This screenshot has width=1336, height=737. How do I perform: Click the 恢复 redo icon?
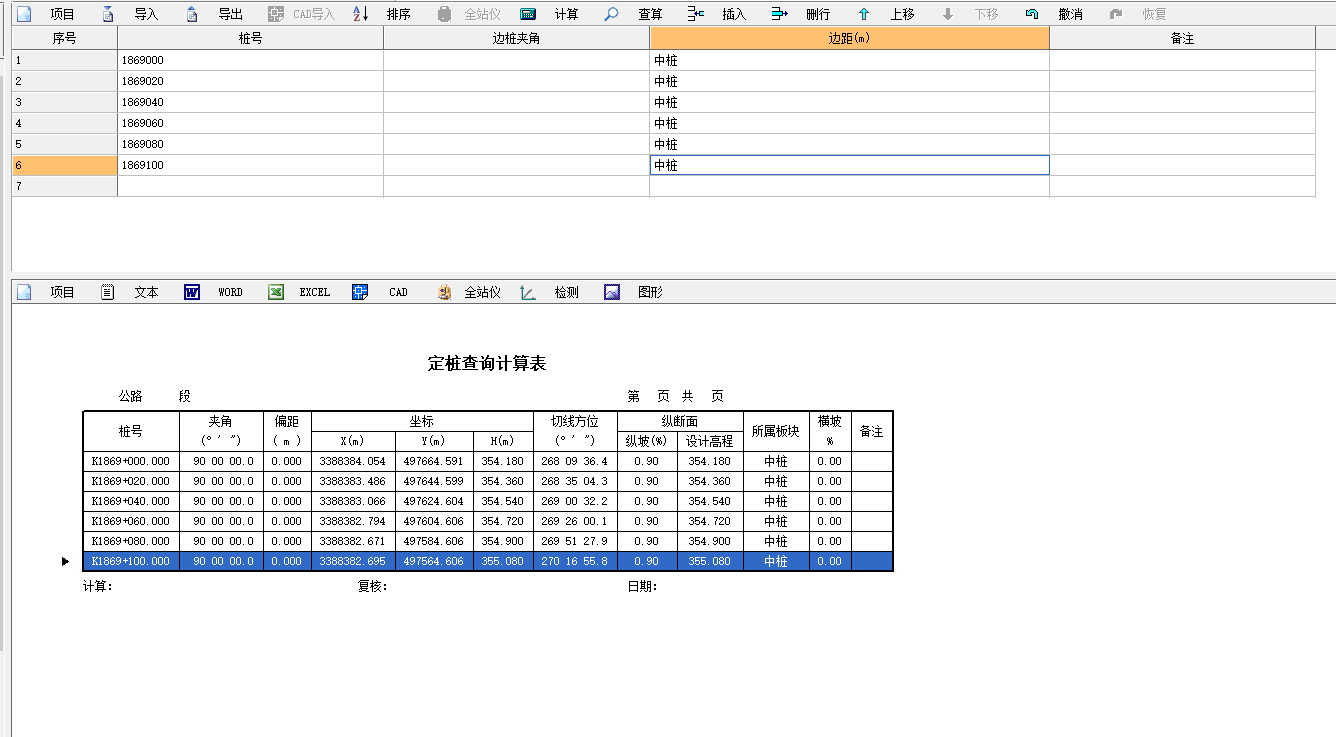[x=1116, y=14]
